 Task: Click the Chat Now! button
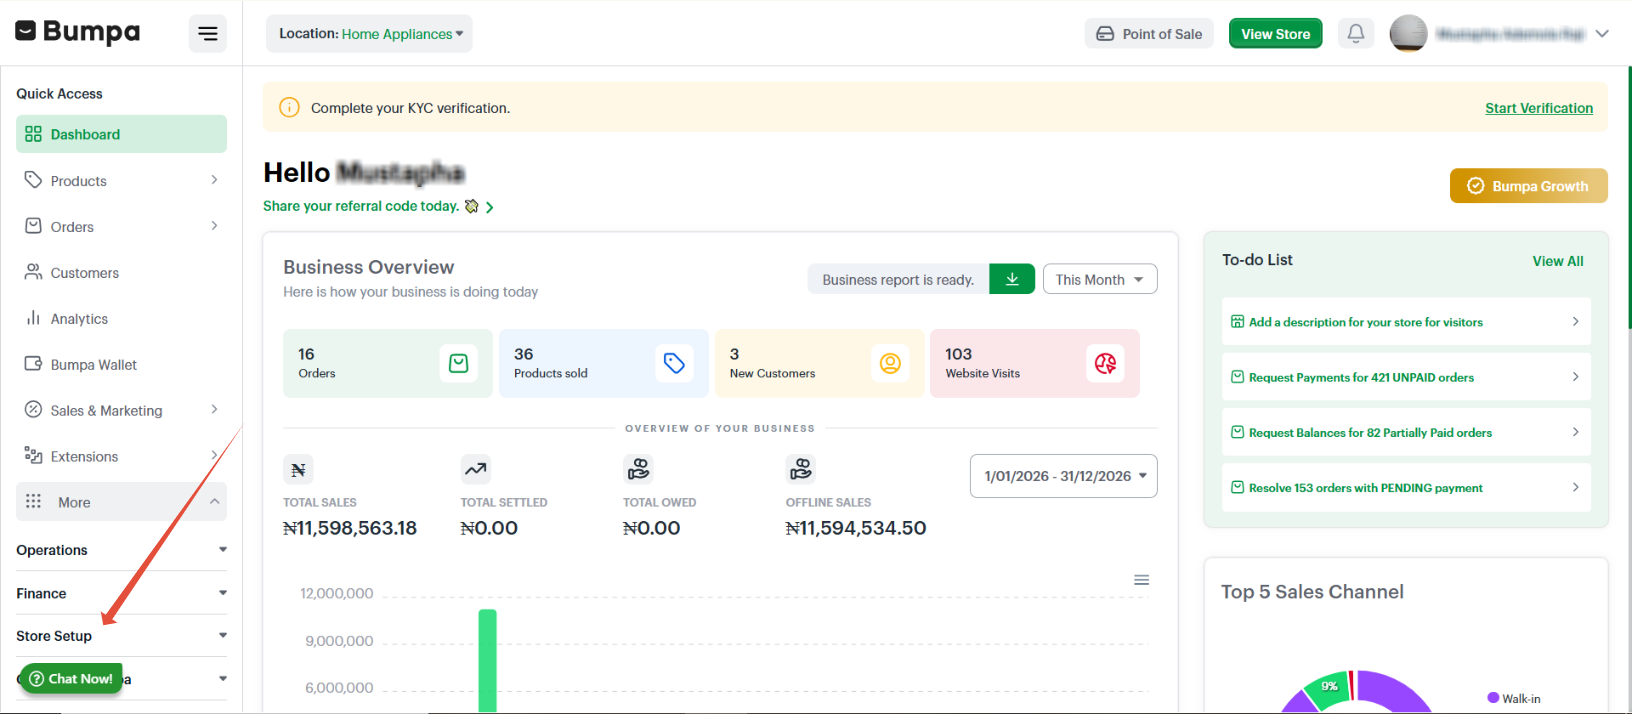[x=71, y=678]
